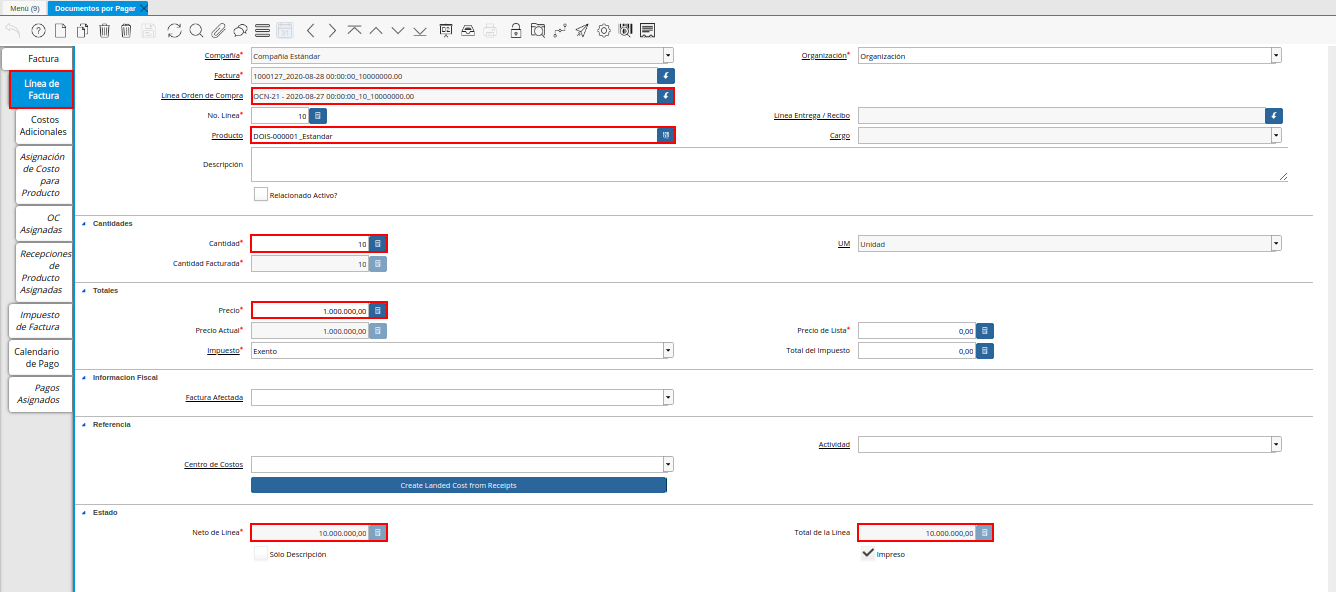Click into the Descripción text area
This screenshot has height=592, width=1336.
click(x=769, y=165)
